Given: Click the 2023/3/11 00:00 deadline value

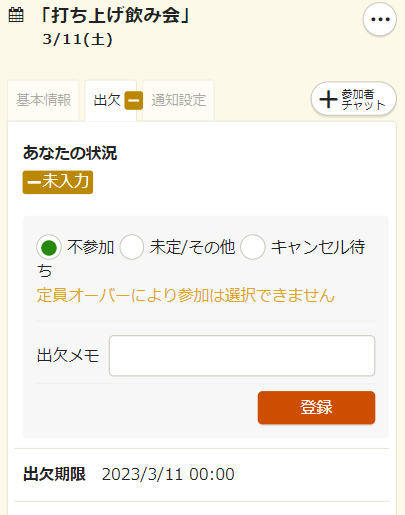Looking at the screenshot, I should click(x=168, y=474).
